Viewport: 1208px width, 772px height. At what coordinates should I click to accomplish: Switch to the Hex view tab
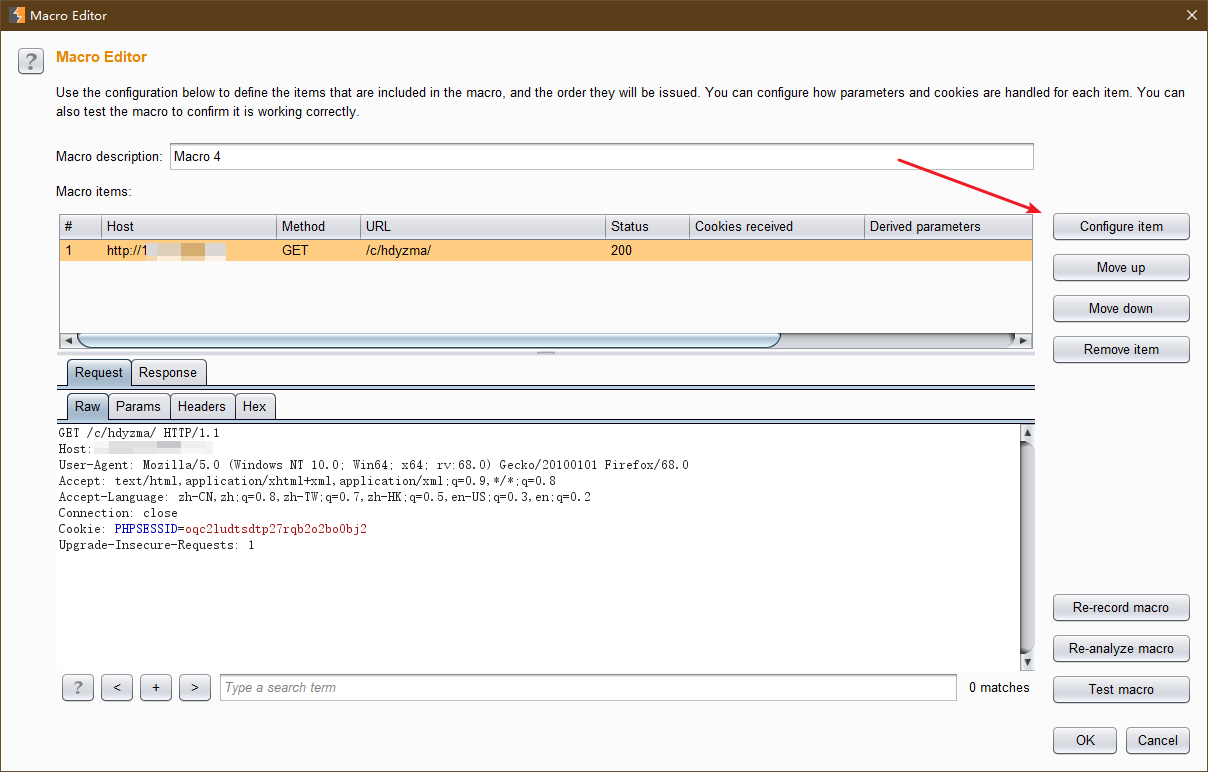pyautogui.click(x=255, y=407)
